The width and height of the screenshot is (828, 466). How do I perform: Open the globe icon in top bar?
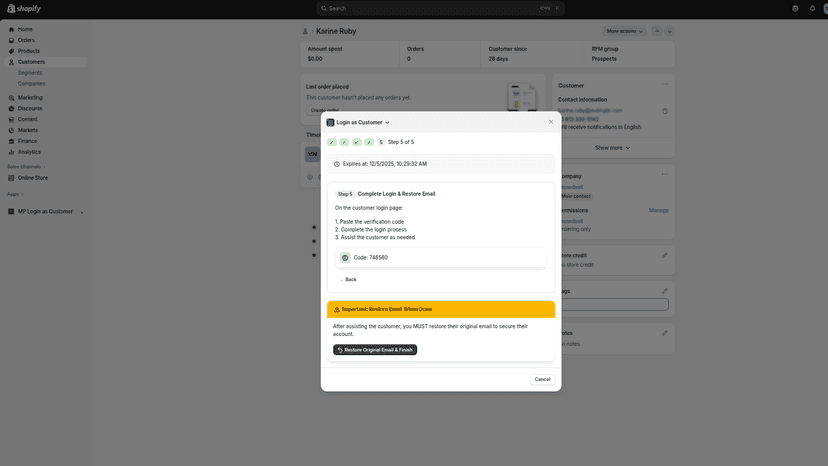pyautogui.click(x=795, y=8)
